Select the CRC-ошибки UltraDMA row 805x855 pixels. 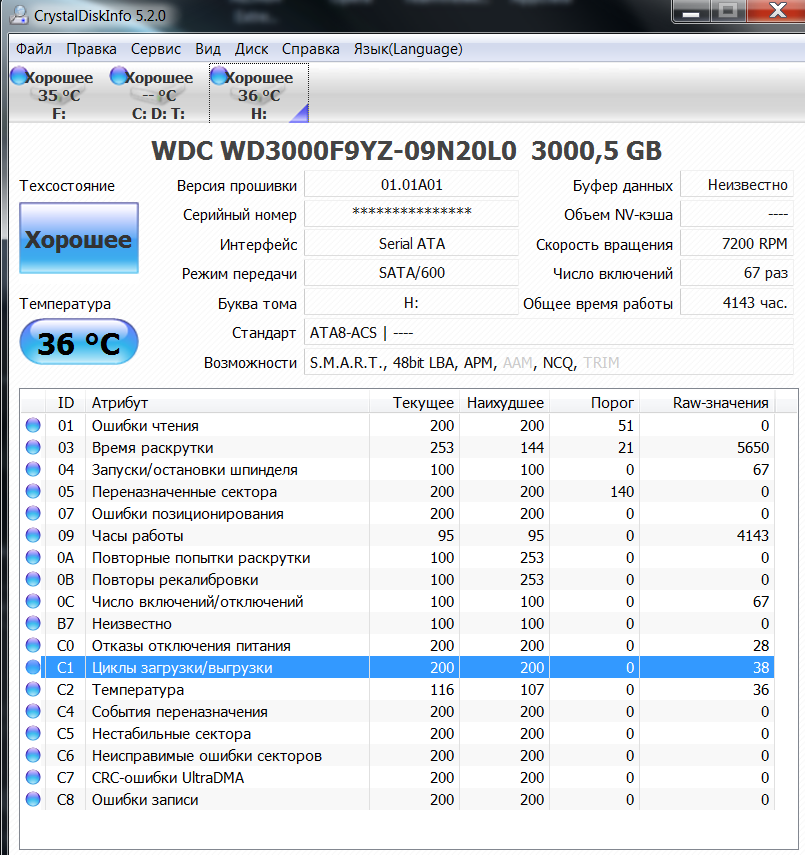(x=398, y=777)
